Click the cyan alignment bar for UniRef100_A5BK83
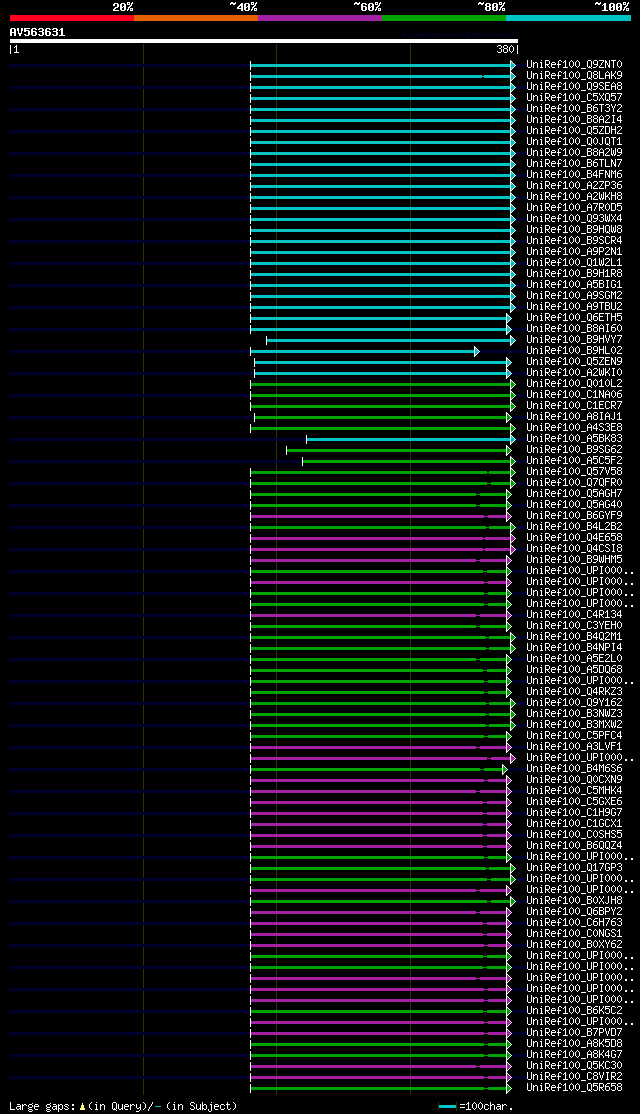Screen dimensions: 640x1114 411,439
